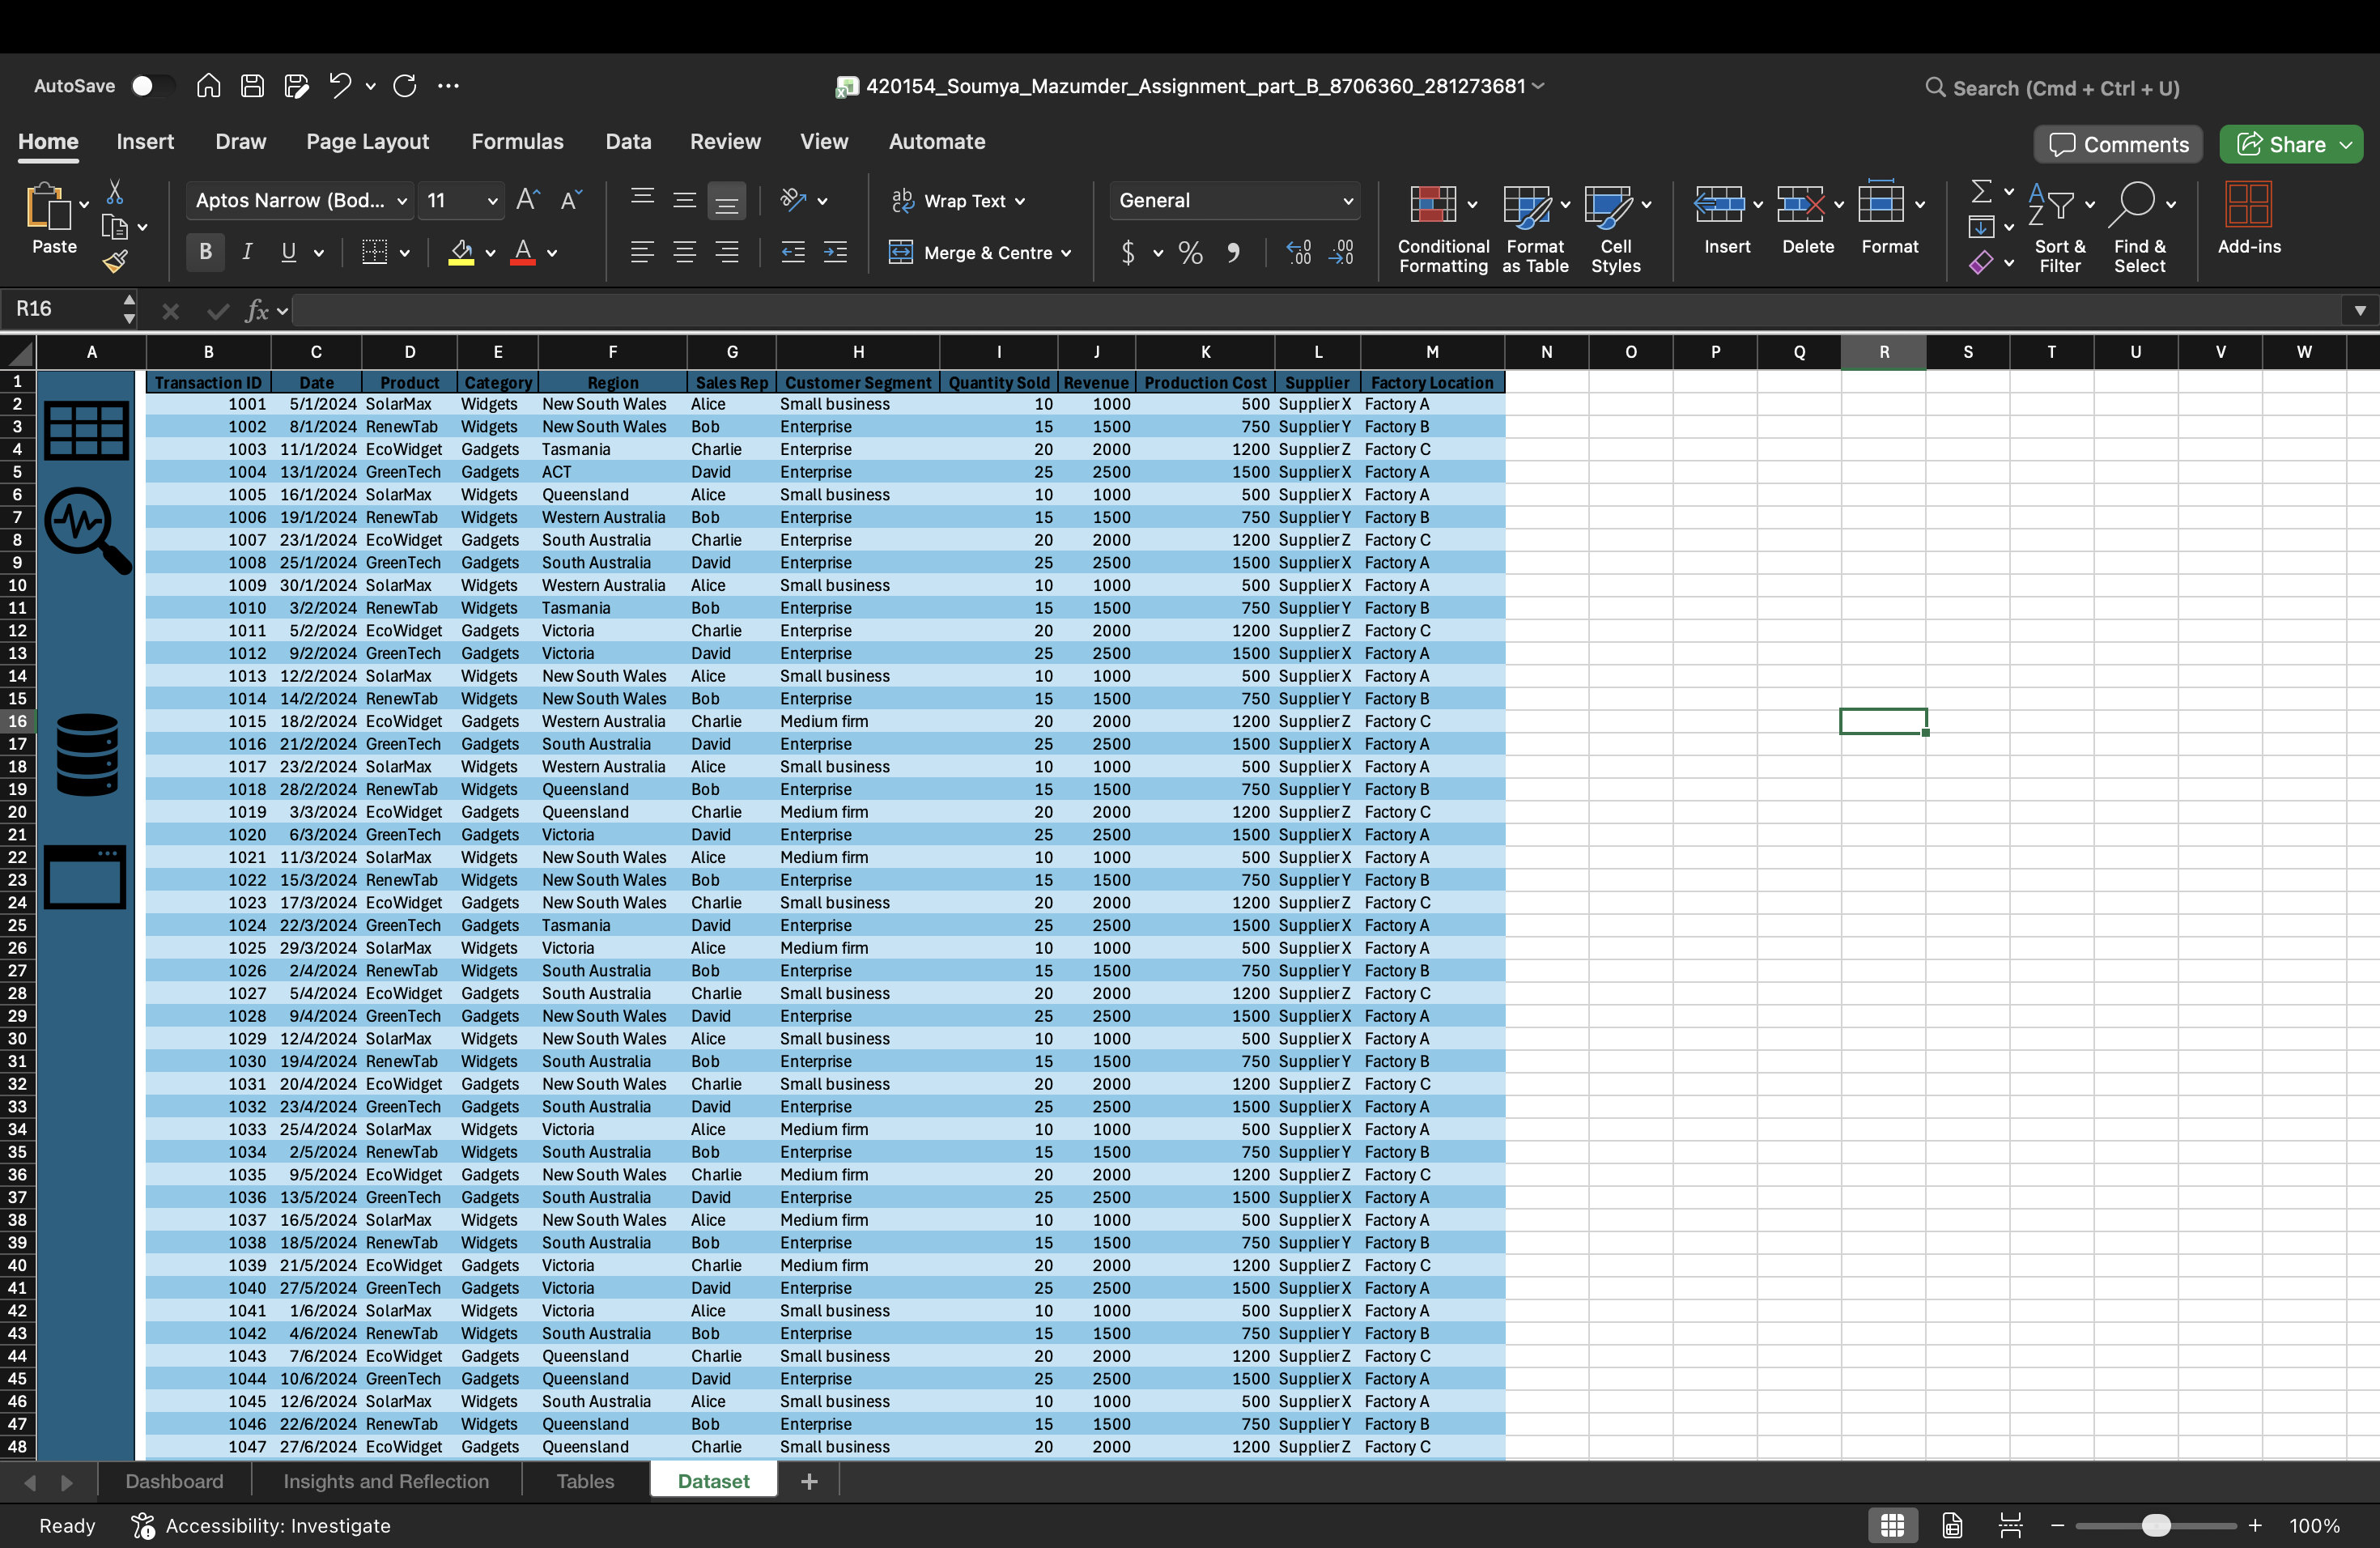This screenshot has height=1548, width=2380.
Task: Toggle Bold formatting
Action: click(205, 252)
